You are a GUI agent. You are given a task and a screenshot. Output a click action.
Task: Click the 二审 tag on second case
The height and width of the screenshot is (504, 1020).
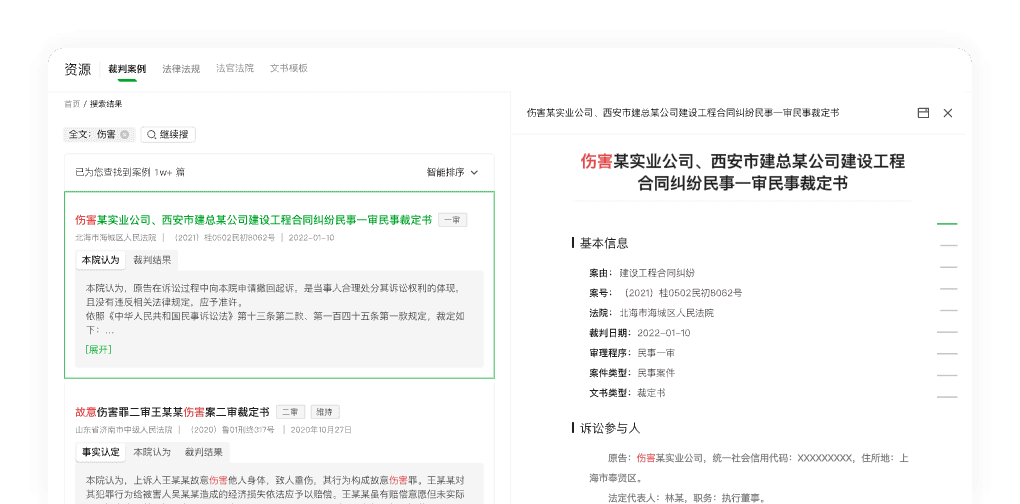290,412
